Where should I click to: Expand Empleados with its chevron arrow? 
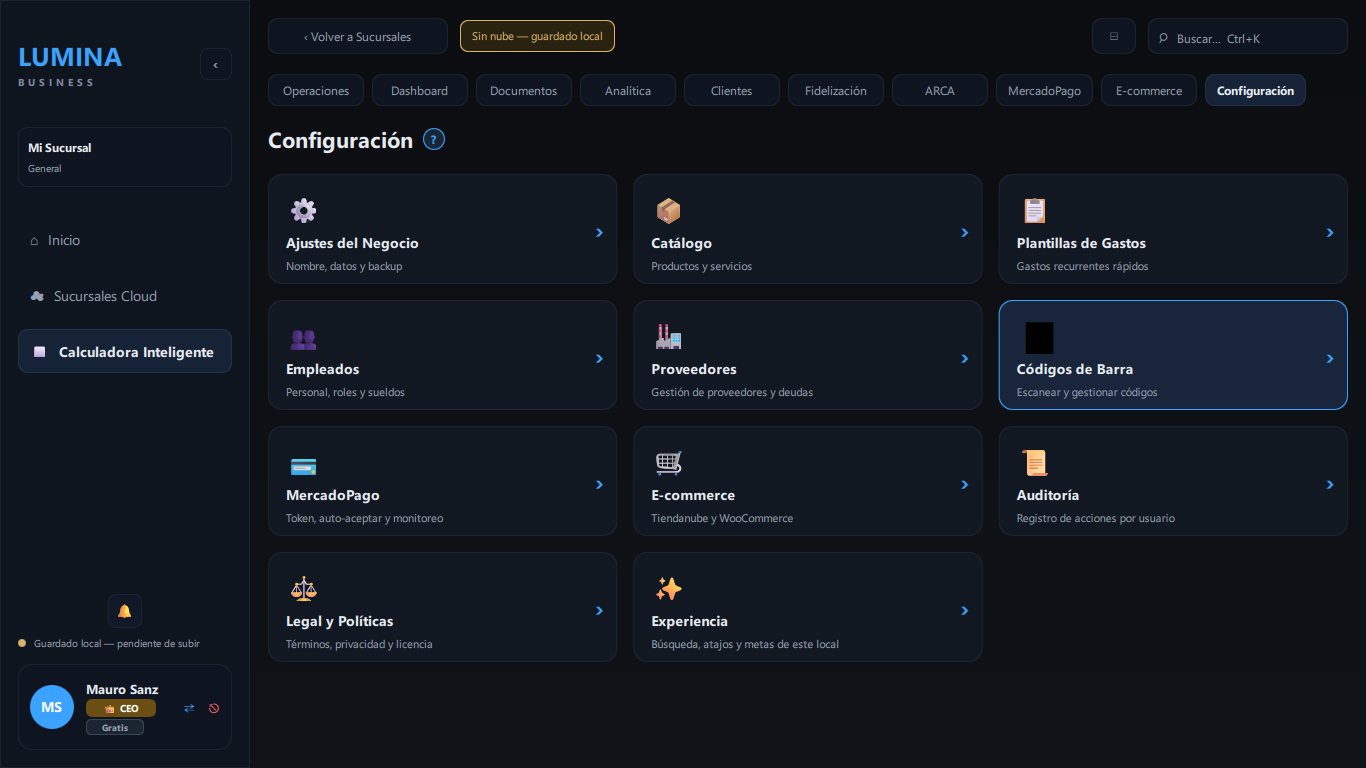600,358
